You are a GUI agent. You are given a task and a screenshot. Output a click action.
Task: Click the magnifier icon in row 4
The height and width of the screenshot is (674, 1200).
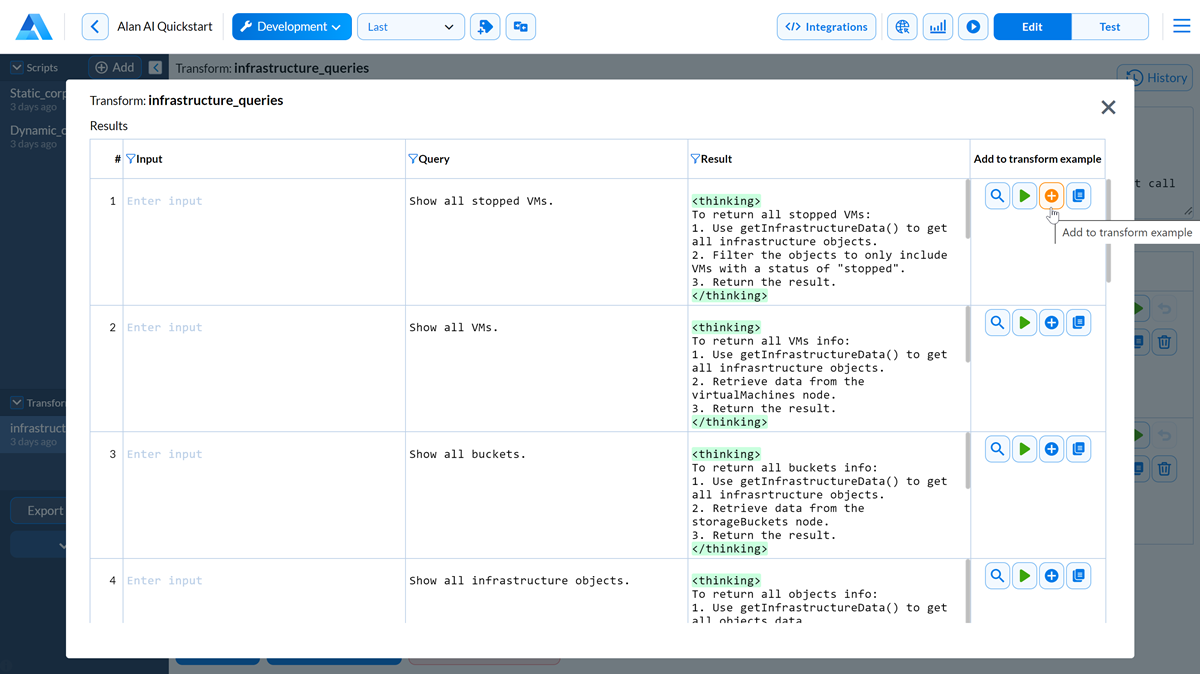coord(997,576)
